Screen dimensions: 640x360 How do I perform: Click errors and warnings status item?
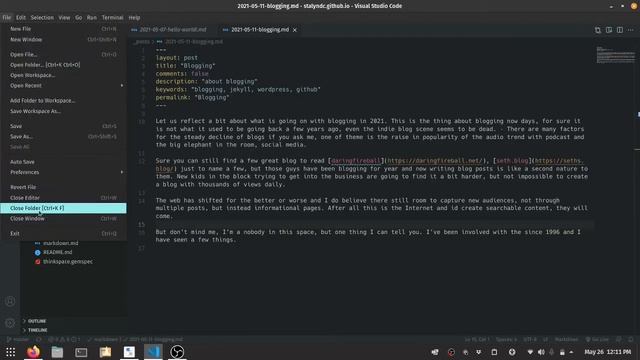coord(64,340)
